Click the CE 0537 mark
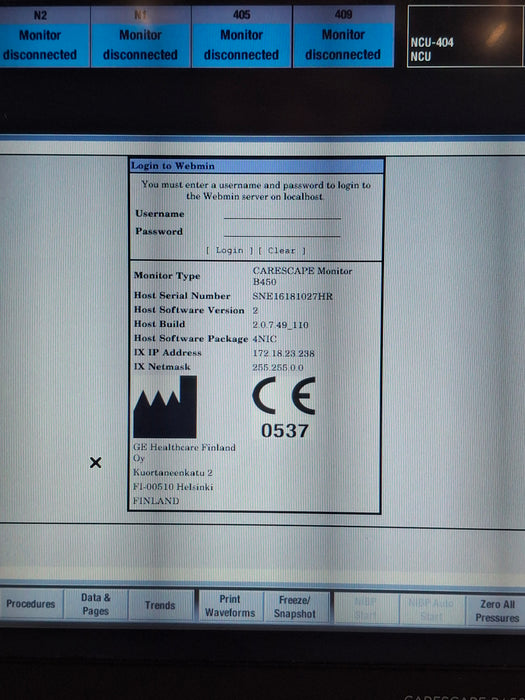The image size is (525, 700). click(284, 407)
